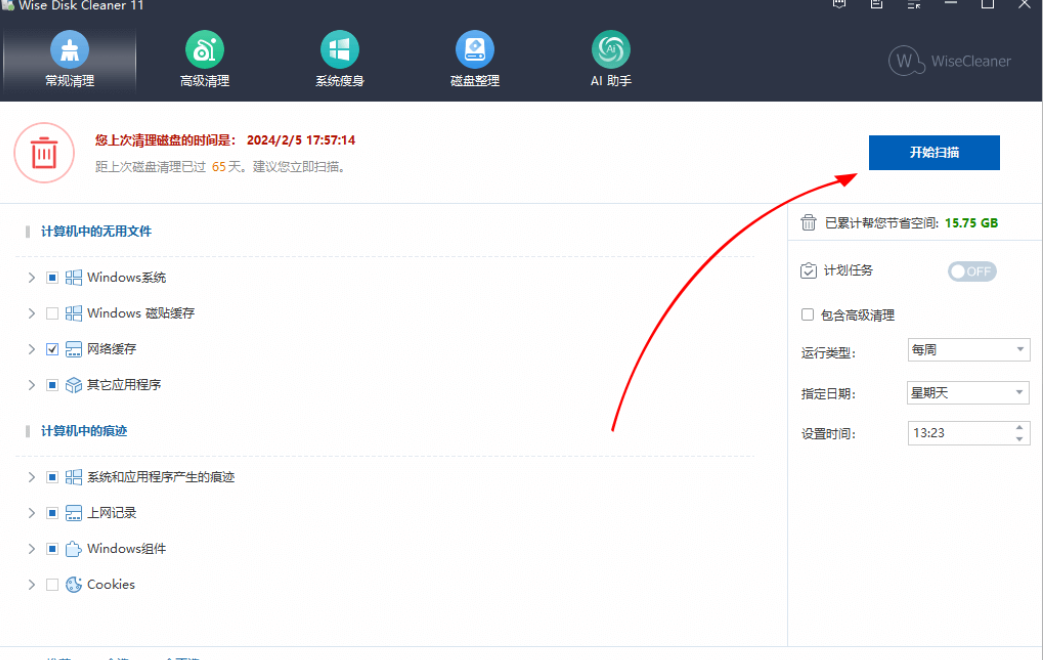
Task: Open the title bar menu list icon
Action: (914, 4)
